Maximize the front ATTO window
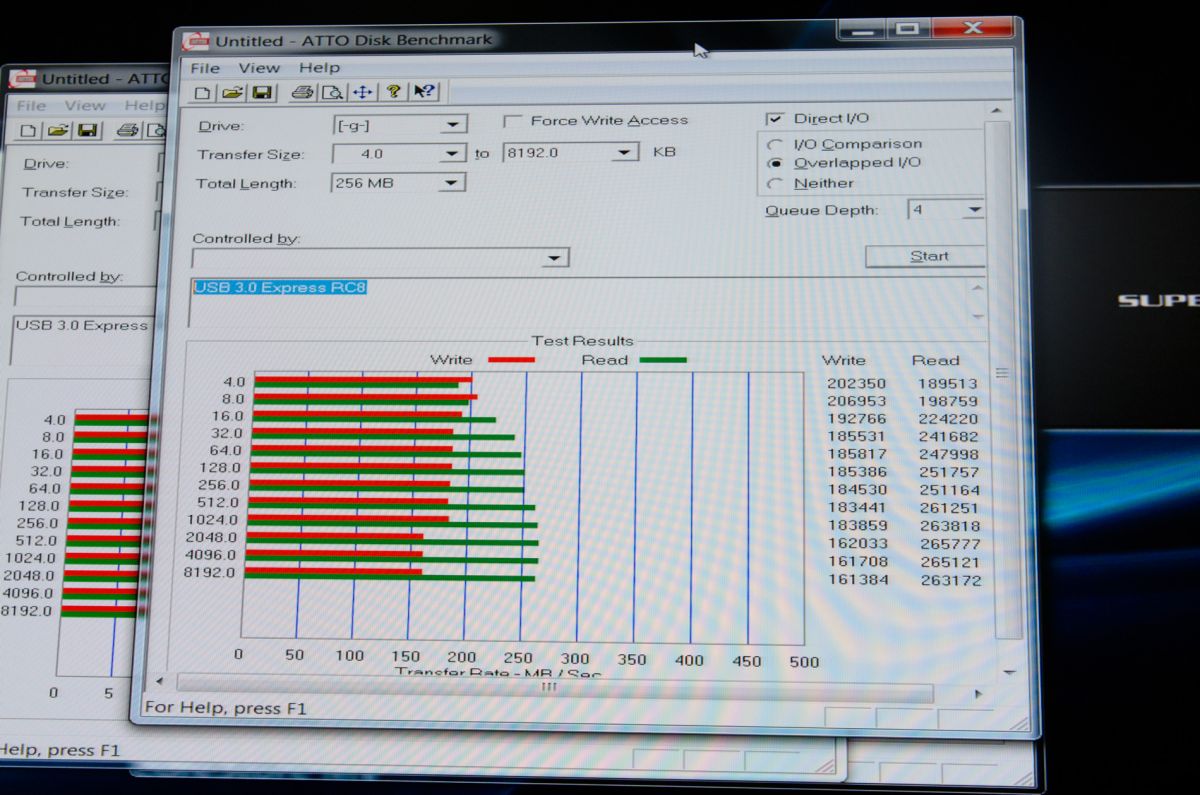Screen dimensions: 1200x795 908,29
